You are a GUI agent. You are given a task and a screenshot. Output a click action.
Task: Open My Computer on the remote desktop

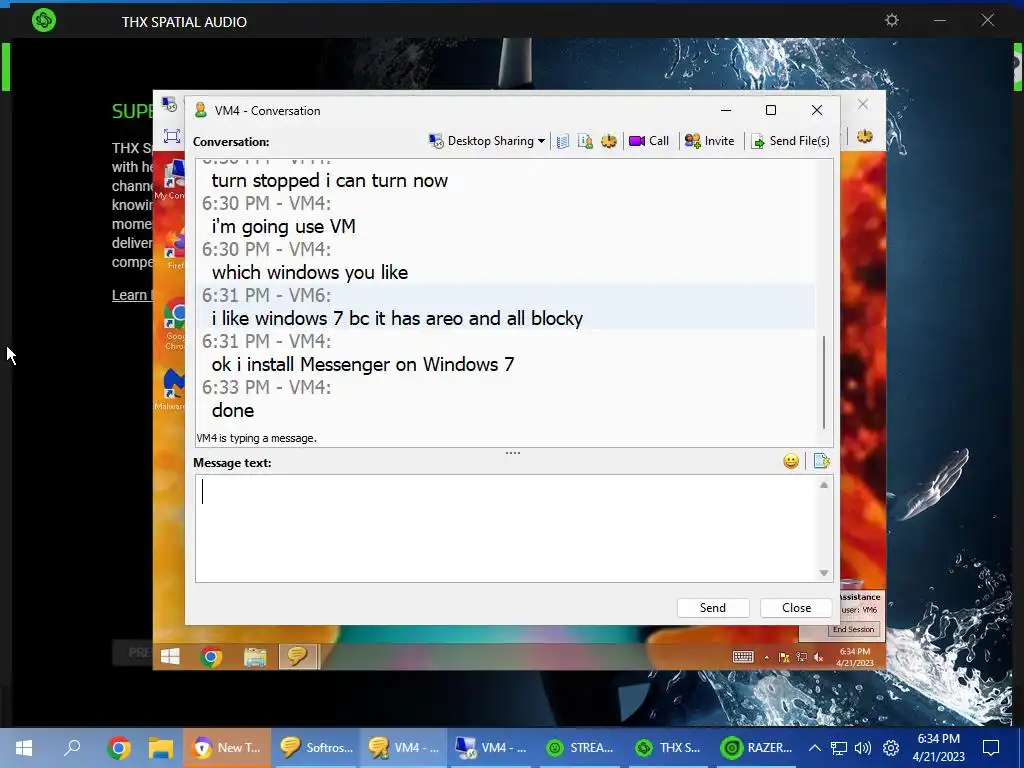(x=171, y=178)
